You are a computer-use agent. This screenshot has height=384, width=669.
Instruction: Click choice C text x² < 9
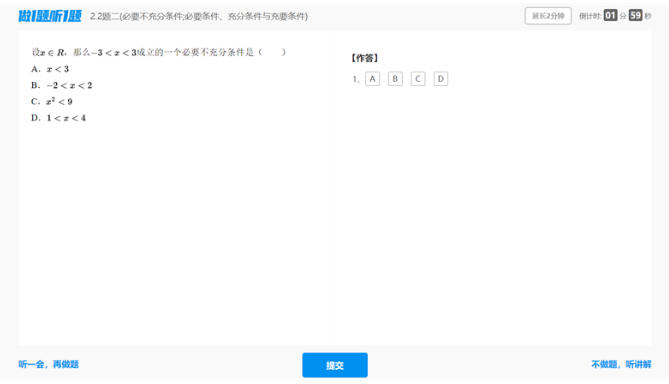coord(59,102)
